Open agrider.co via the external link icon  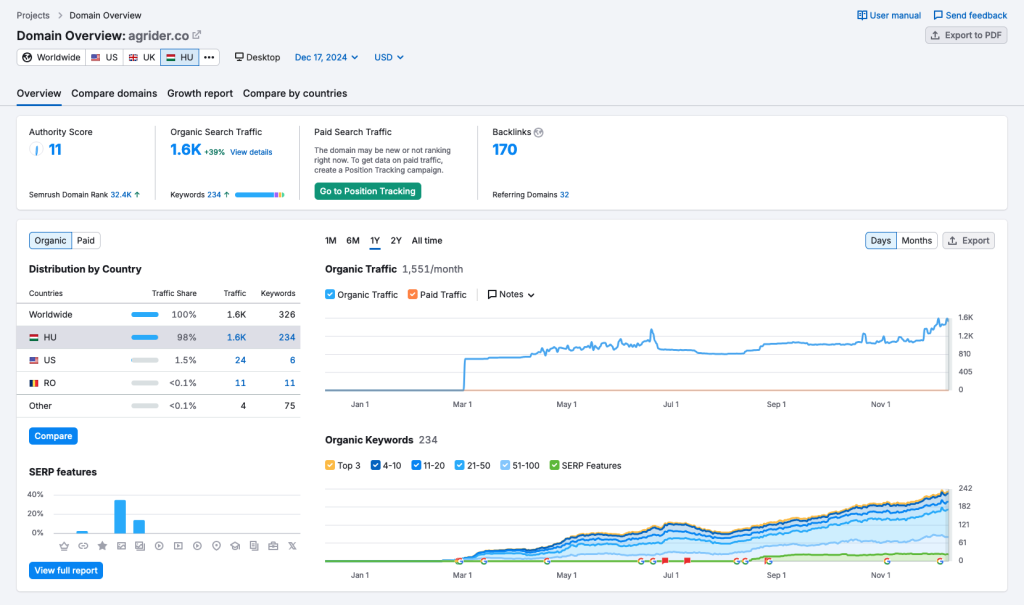[196, 35]
